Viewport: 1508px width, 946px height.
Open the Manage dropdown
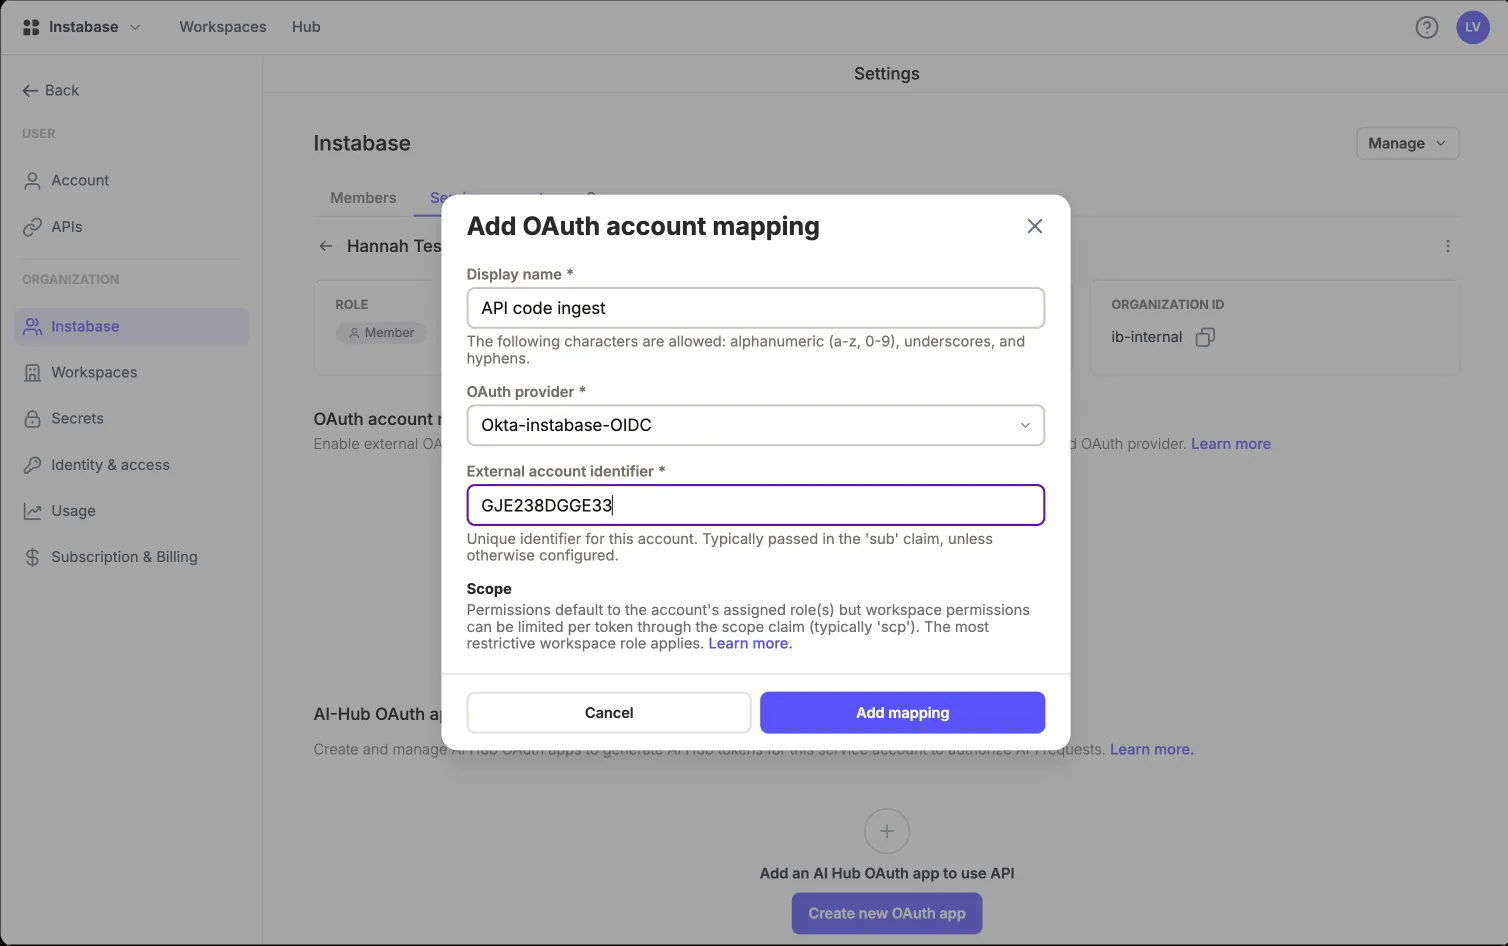(1407, 143)
